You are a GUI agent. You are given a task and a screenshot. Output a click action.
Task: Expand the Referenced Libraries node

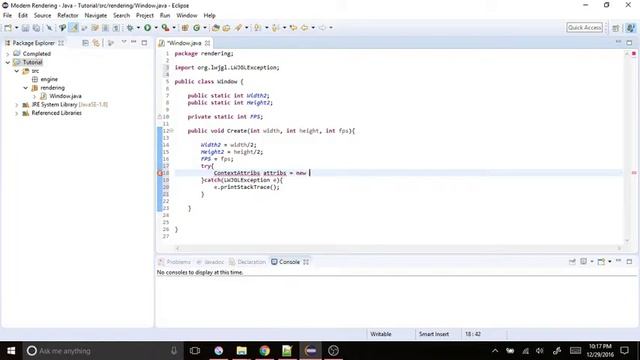[16, 113]
